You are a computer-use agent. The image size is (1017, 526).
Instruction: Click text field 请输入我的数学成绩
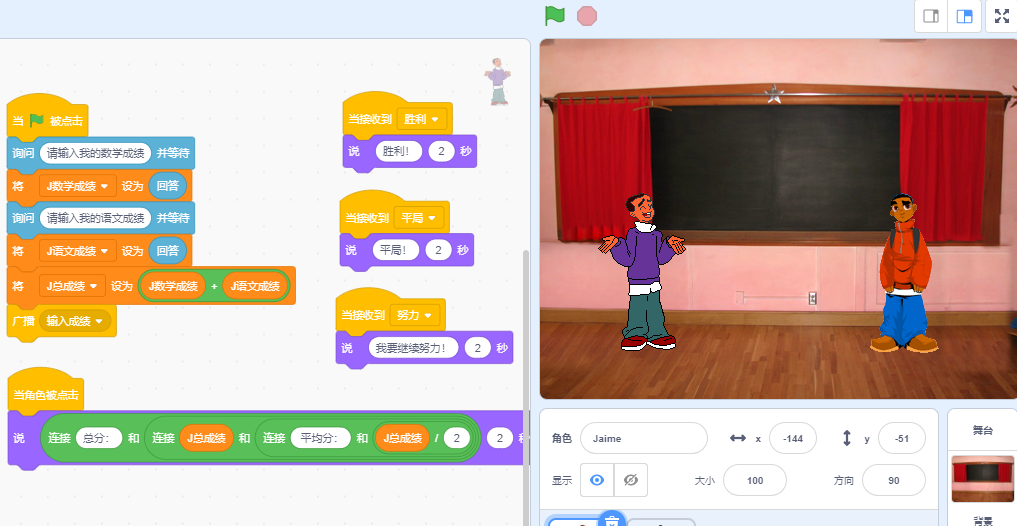[95, 154]
